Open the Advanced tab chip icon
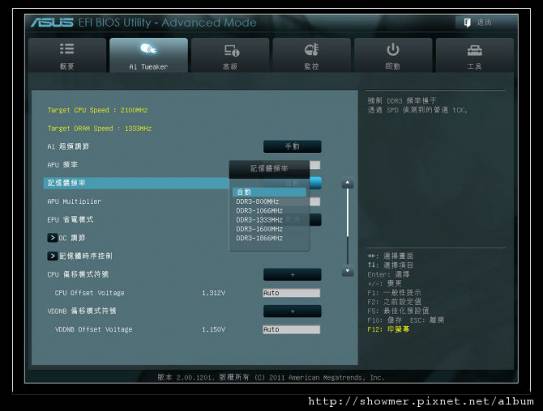543x411 pixels. pos(231,51)
